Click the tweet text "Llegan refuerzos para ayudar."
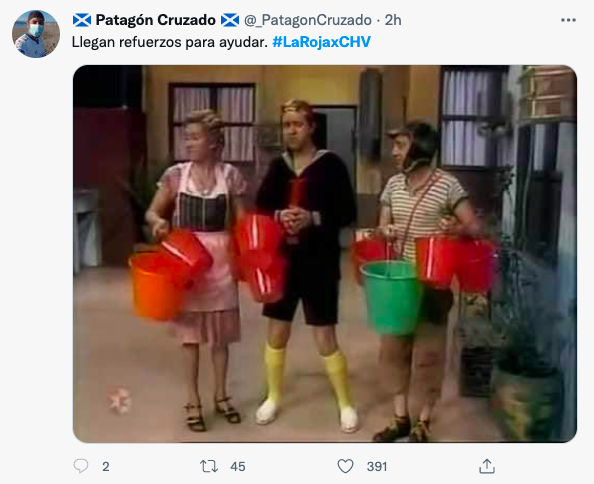The width and height of the screenshot is (594, 484). (170, 42)
